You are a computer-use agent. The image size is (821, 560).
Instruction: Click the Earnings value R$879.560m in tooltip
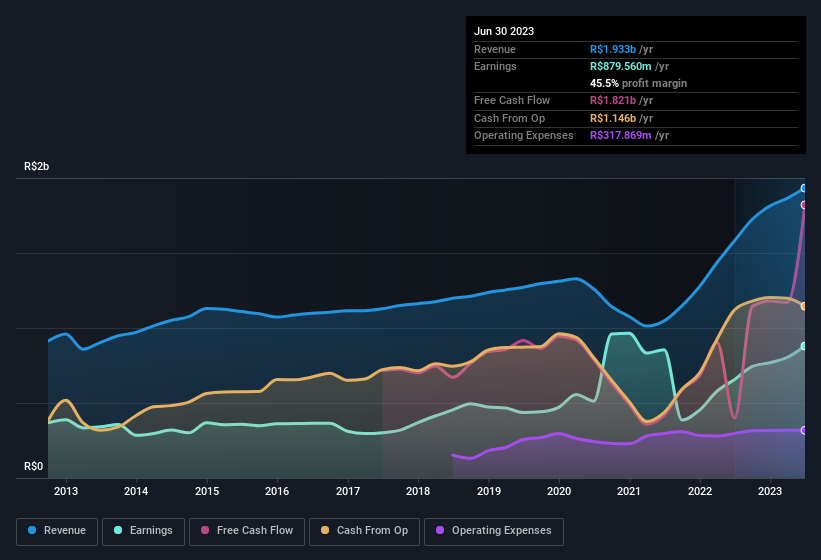click(620, 66)
